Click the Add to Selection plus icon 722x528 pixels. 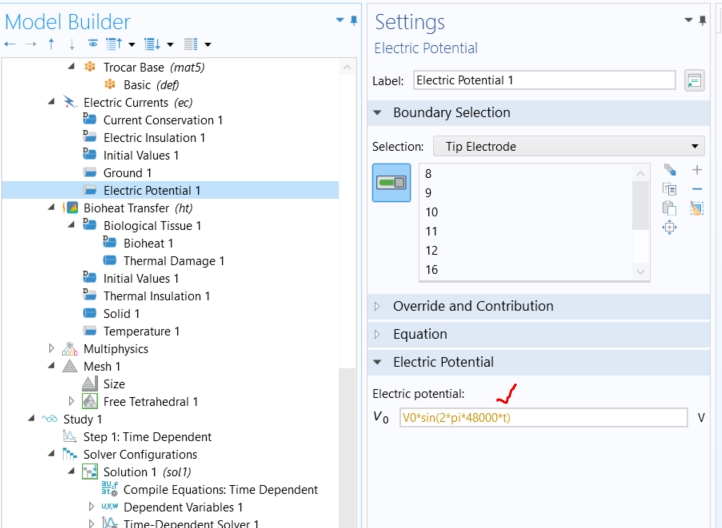pos(697,170)
